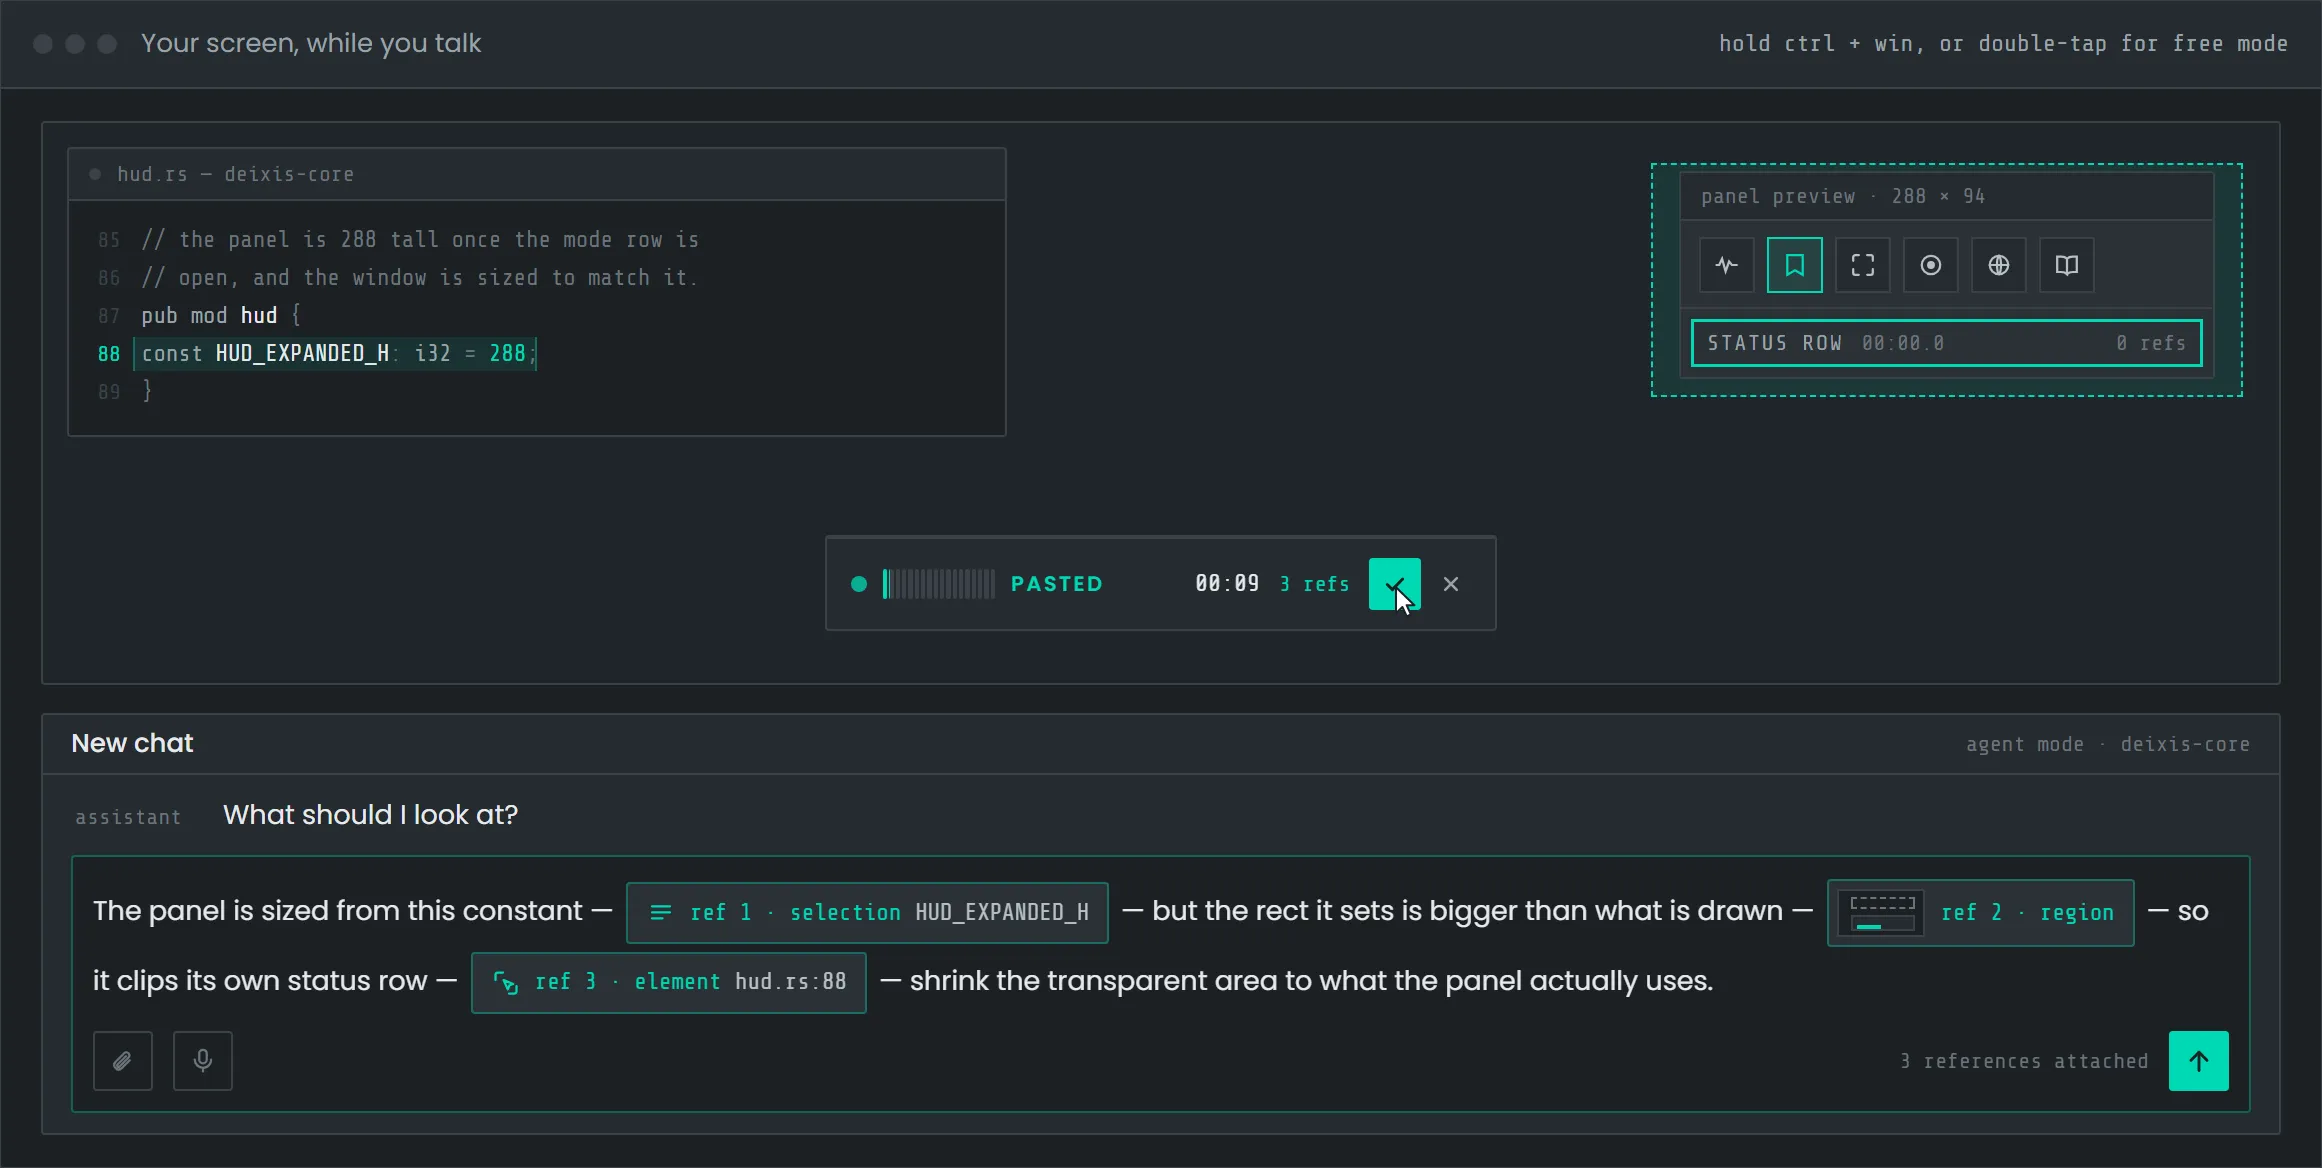Click the element pointer icon in ref 3
The image size is (2322, 1168).
coord(505,983)
